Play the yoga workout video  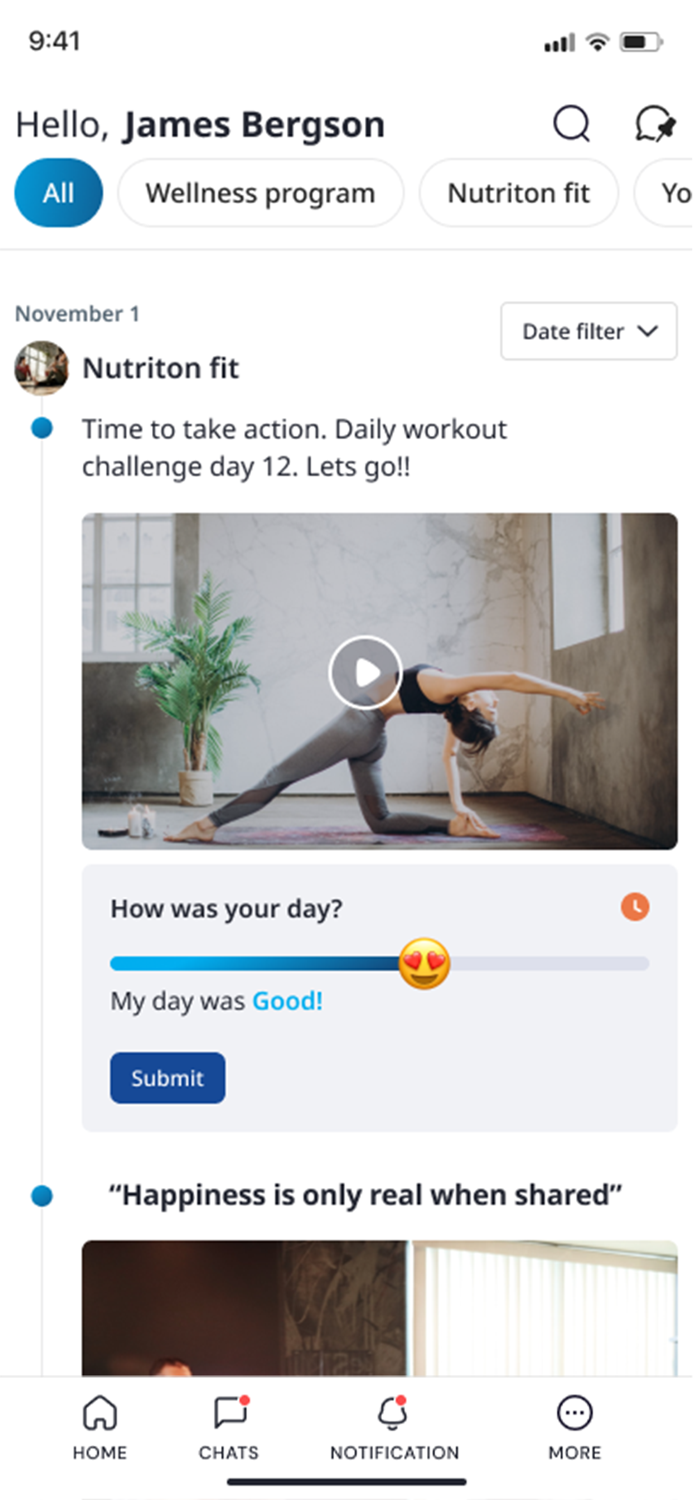click(365, 673)
